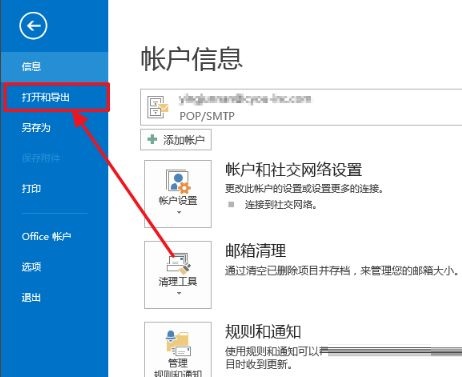Click the 帐户和社交网络设置 heading
Screen dimensions: 462x377
(x=293, y=170)
